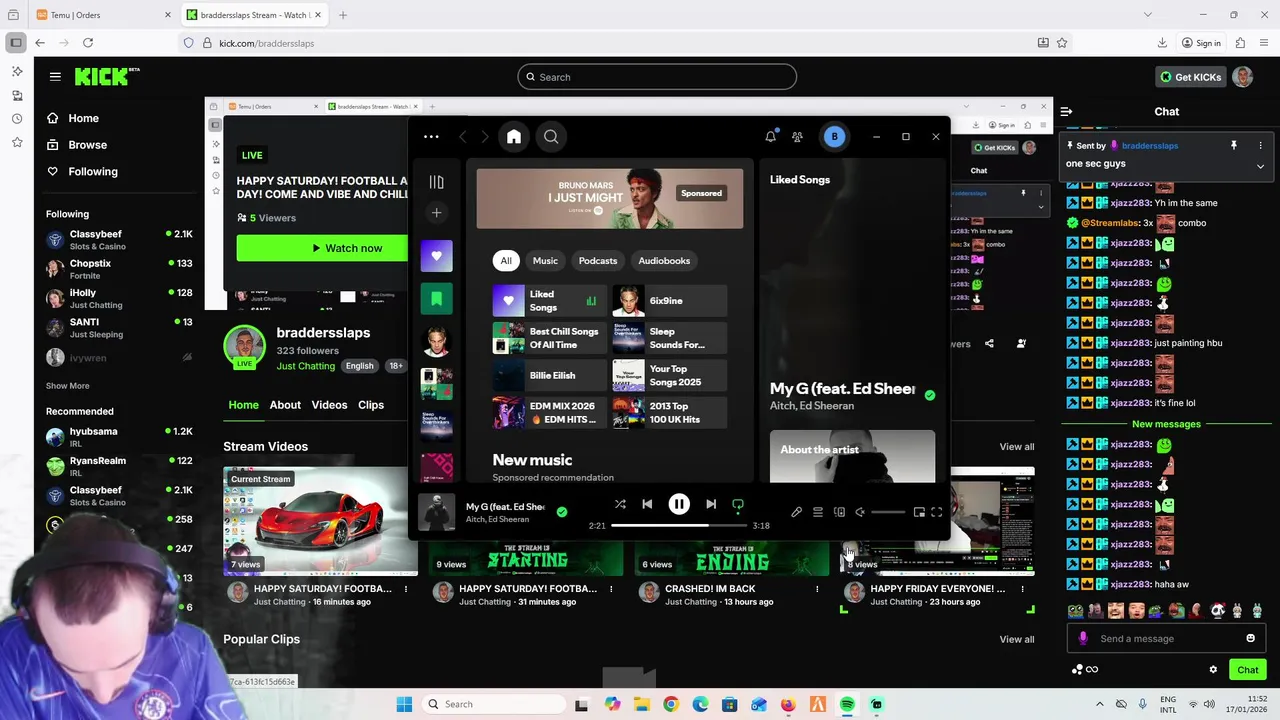Select the Music filter chip in Spotify
Viewport: 1280px width, 720px height.
(545, 261)
